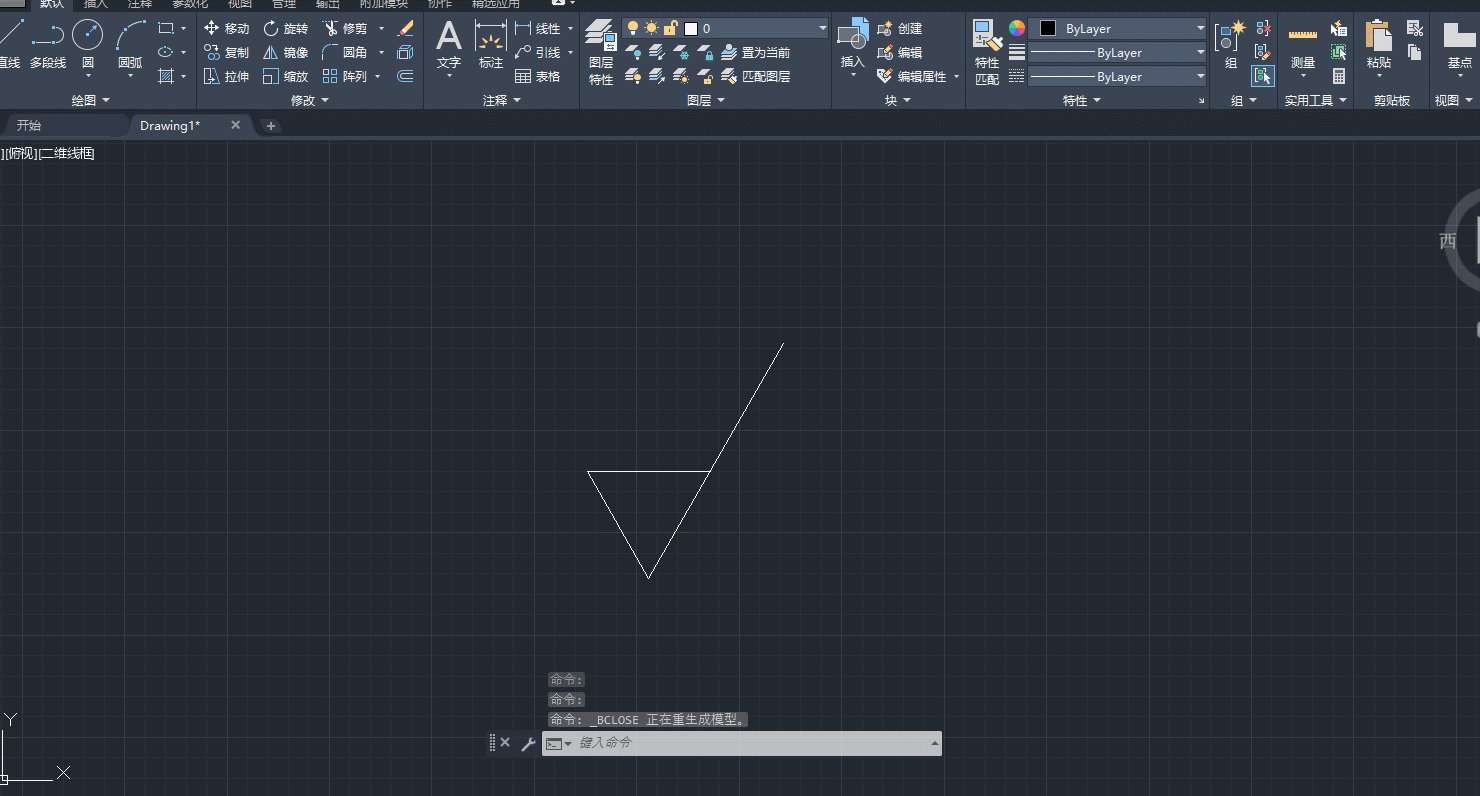This screenshot has width=1480, height=796.
Task: Click the Text (文字) large A icon
Action: coord(449,37)
